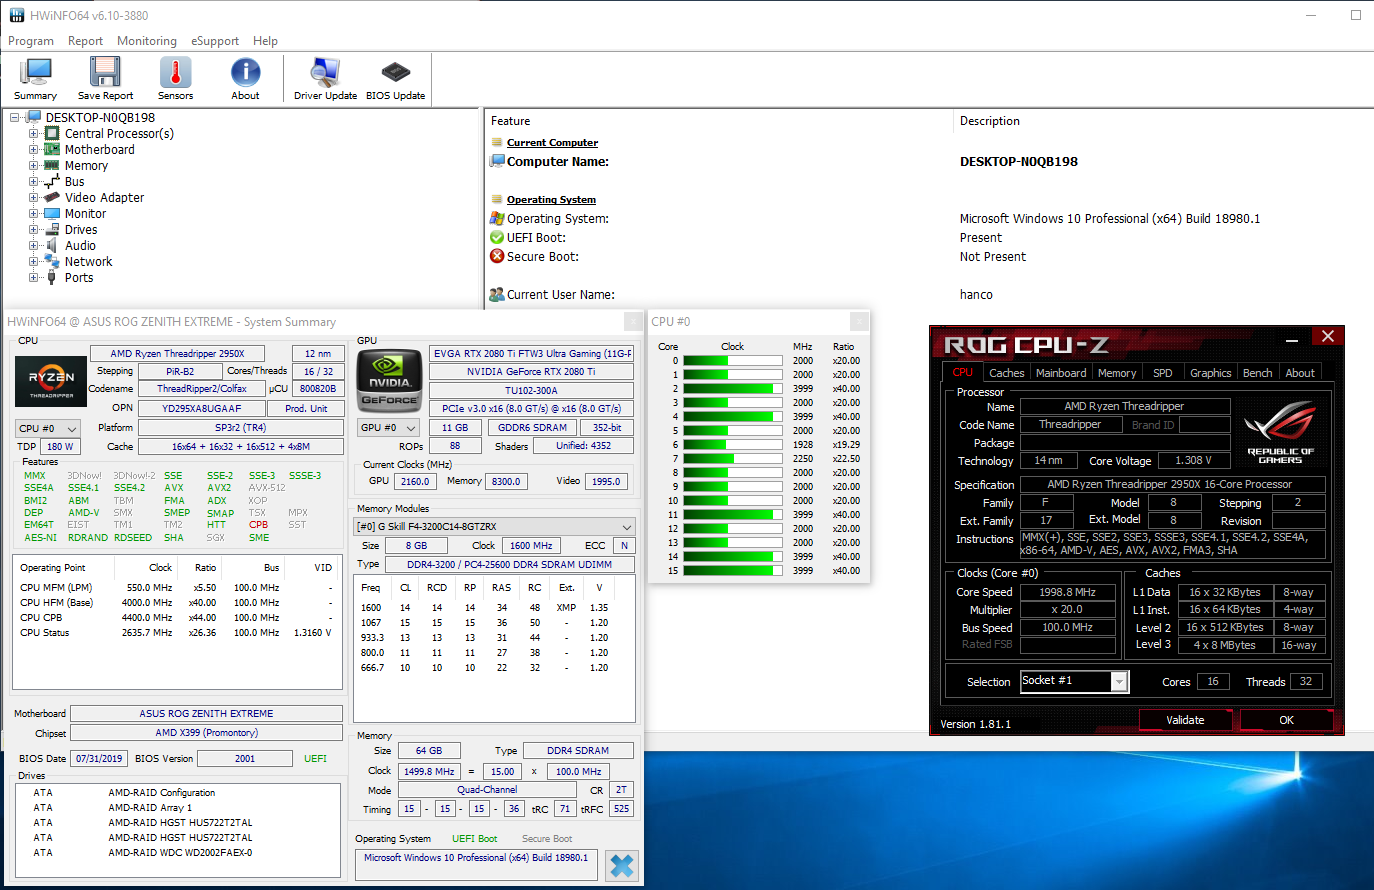Viewport: 1374px width, 890px height.
Task: Expand the Memory tree node
Action: point(34,165)
